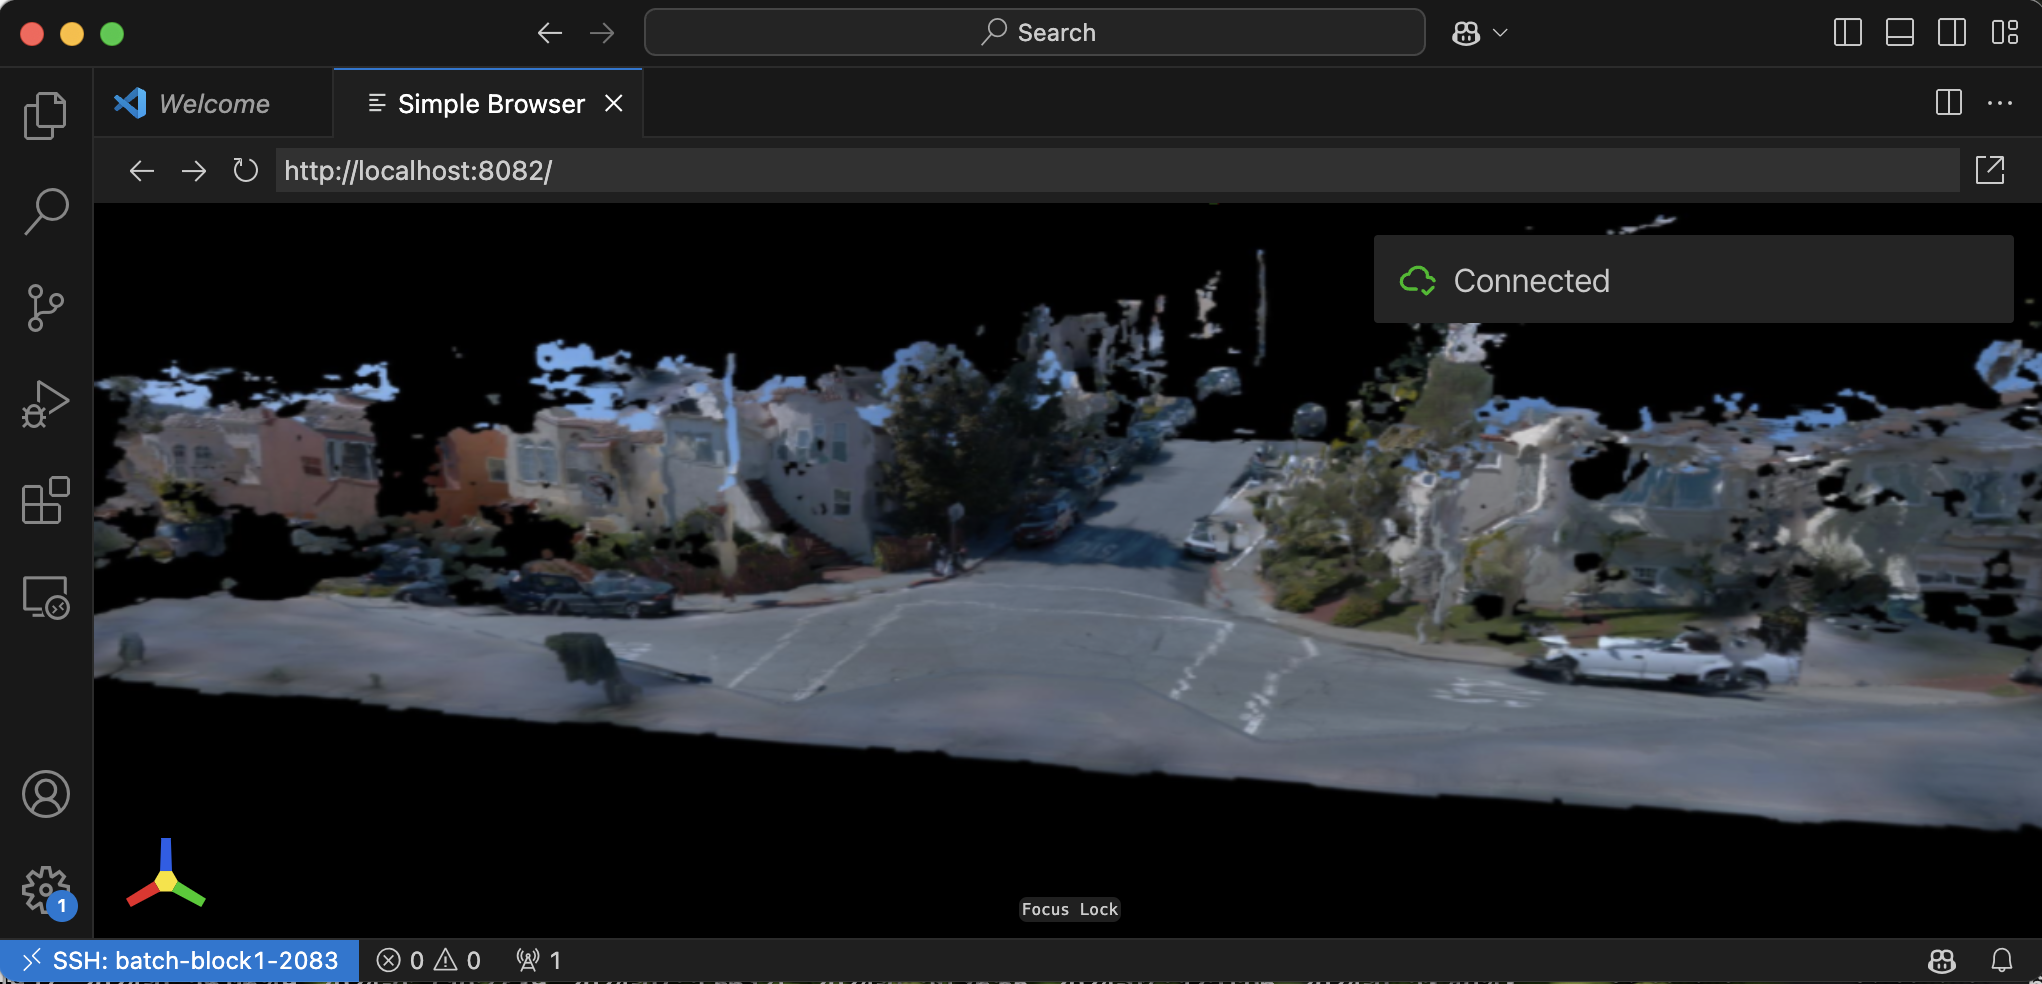Reload the Simple Browser page
Screen dimensions: 2042x984
point(245,171)
